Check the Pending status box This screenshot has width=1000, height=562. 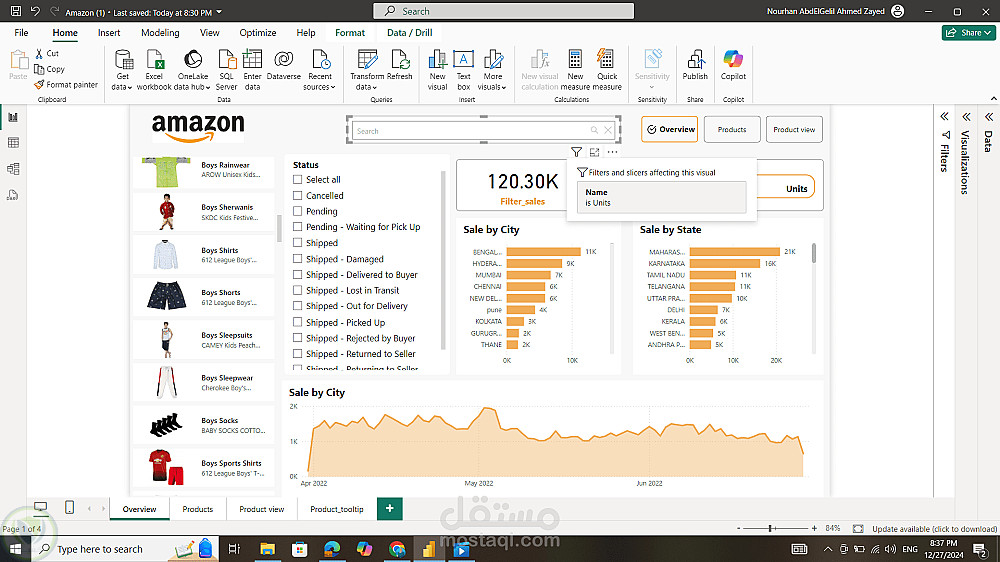tap(297, 211)
